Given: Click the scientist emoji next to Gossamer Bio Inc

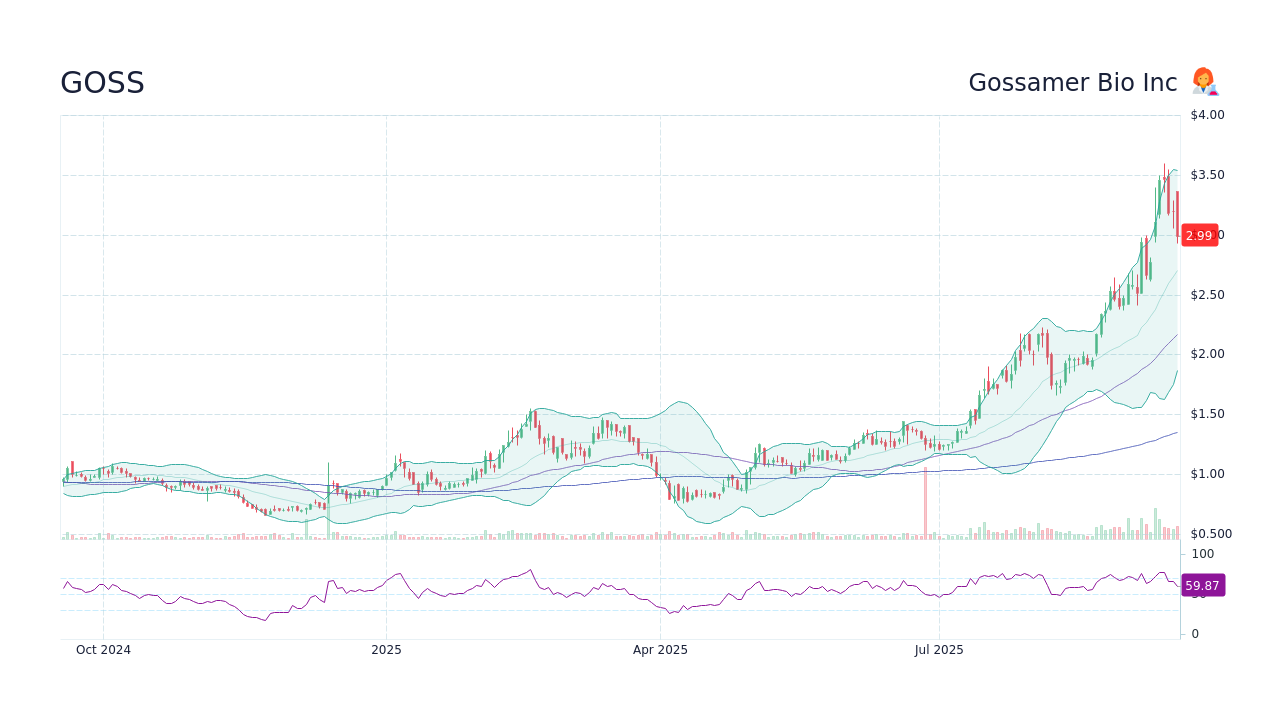Looking at the screenshot, I should click(x=1204, y=82).
